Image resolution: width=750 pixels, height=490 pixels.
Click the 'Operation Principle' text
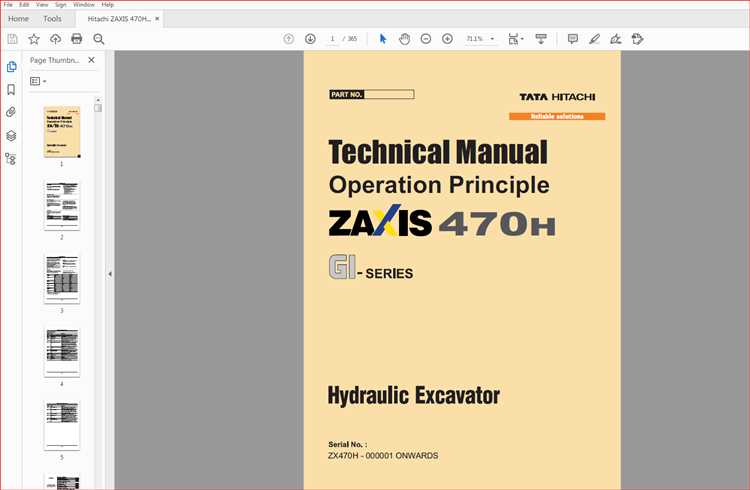[x=439, y=185]
